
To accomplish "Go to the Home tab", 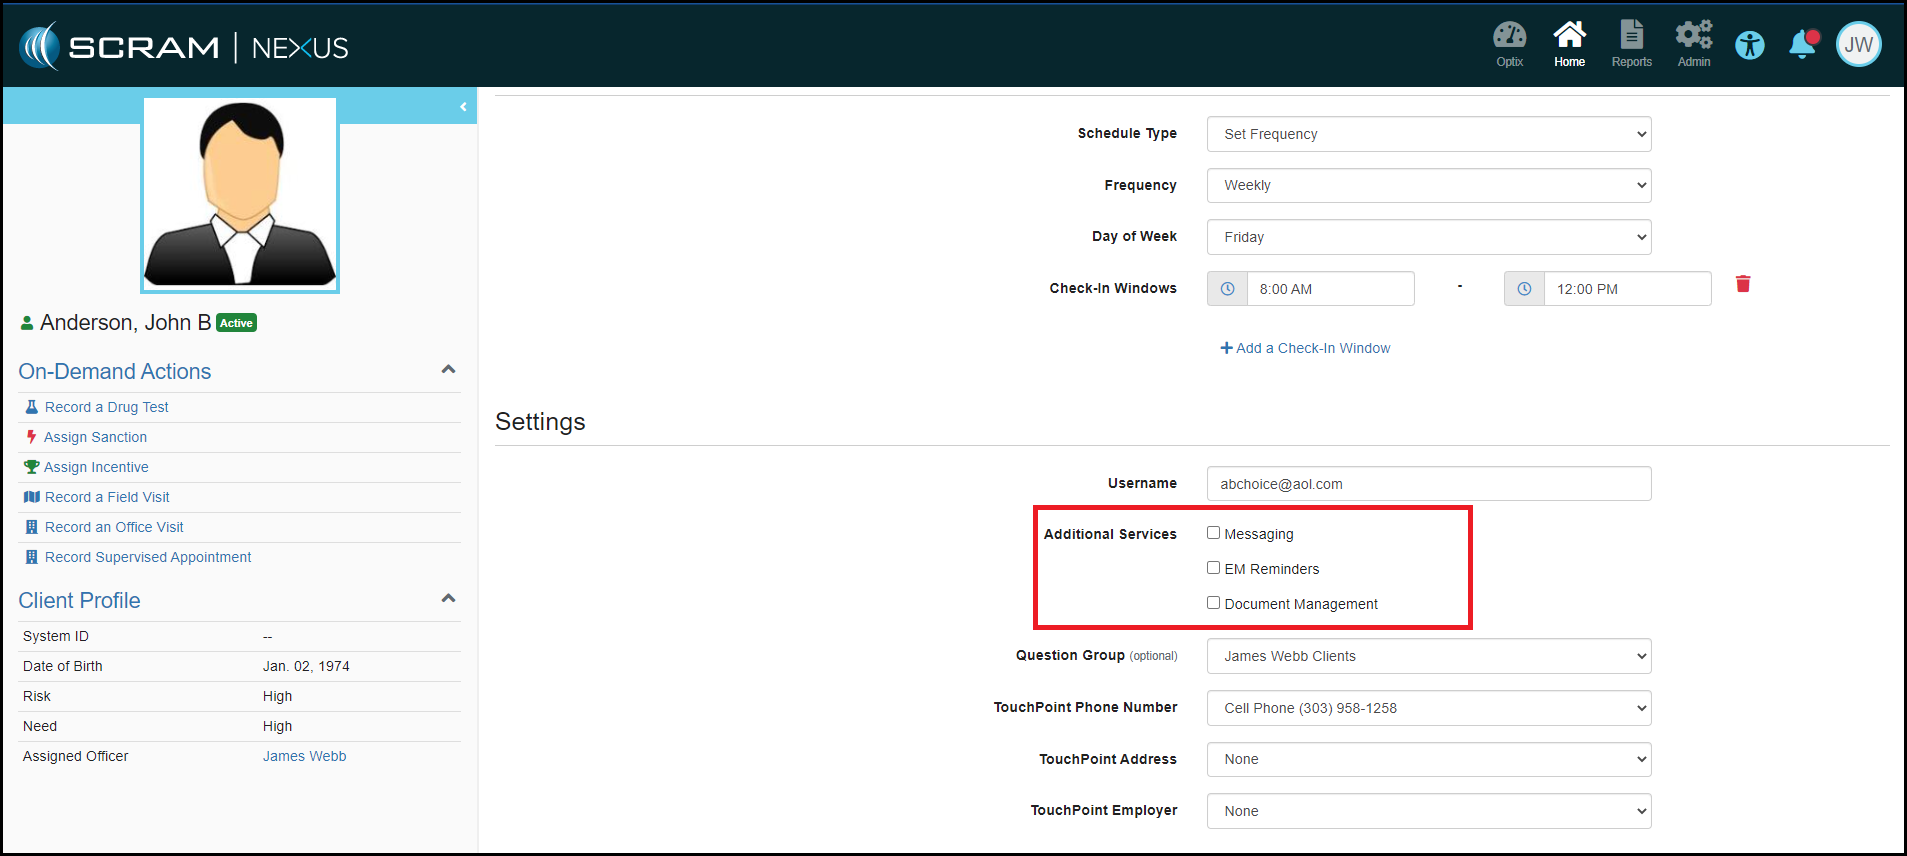I will pos(1569,44).
